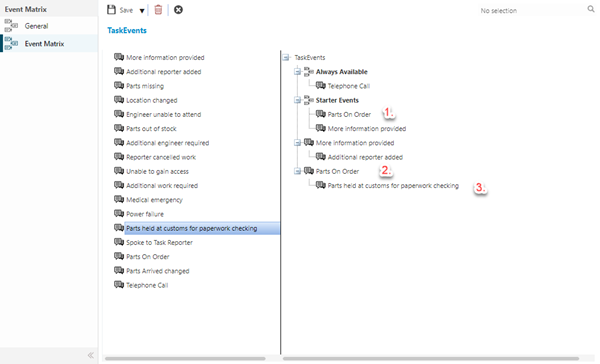Viewport: 600px width, 364px height.
Task: Click the General sidebar icon
Action: (11, 26)
